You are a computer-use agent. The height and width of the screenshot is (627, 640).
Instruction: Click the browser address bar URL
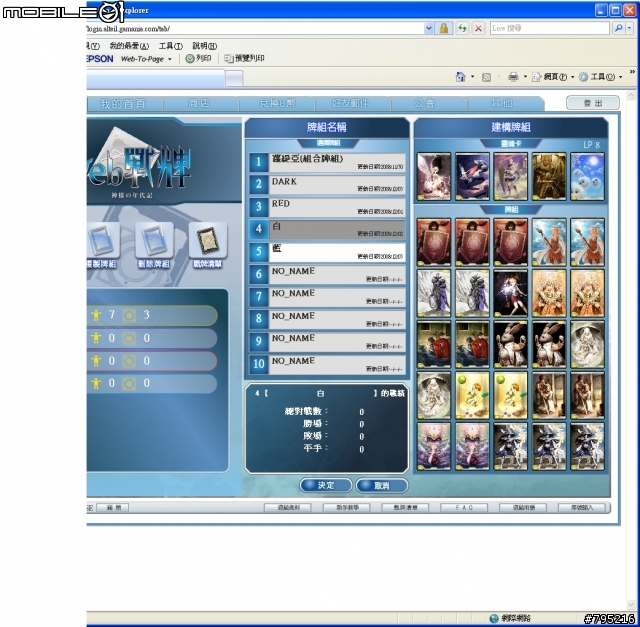[x=255, y=28]
